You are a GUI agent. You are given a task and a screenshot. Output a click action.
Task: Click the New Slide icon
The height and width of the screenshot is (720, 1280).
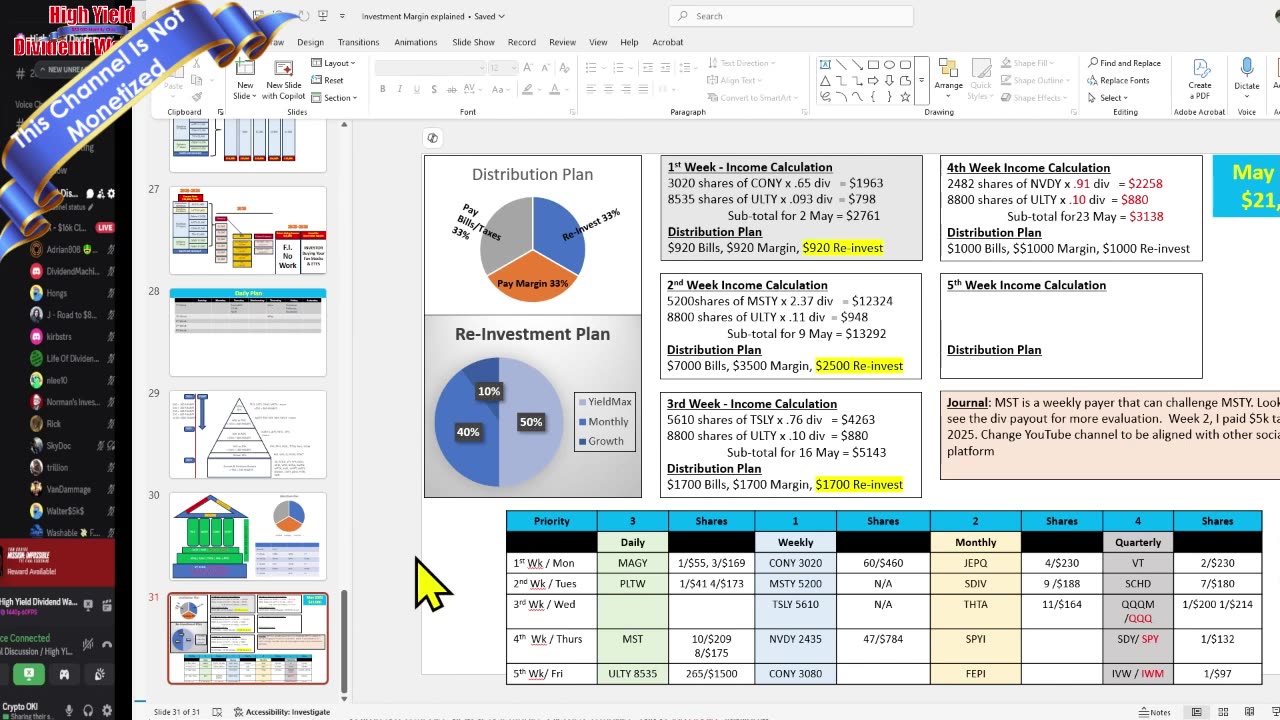click(x=244, y=68)
